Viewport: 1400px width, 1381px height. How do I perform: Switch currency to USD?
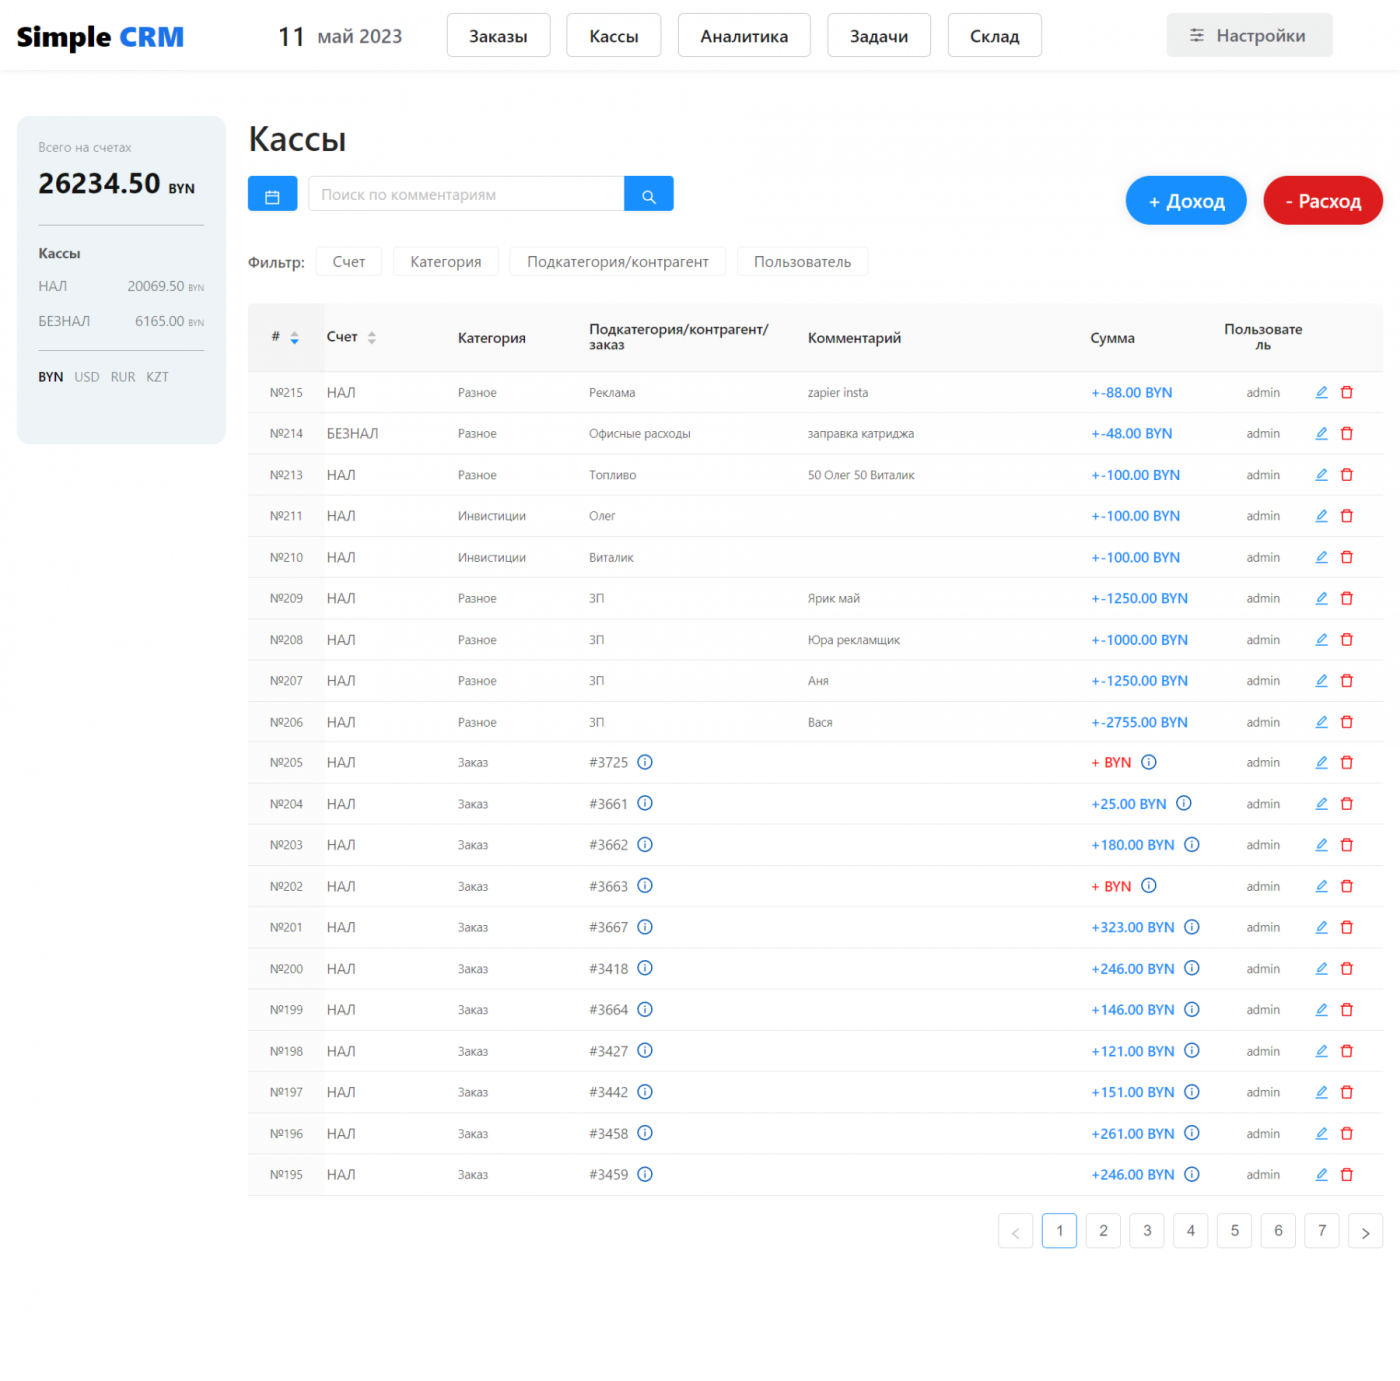(87, 377)
